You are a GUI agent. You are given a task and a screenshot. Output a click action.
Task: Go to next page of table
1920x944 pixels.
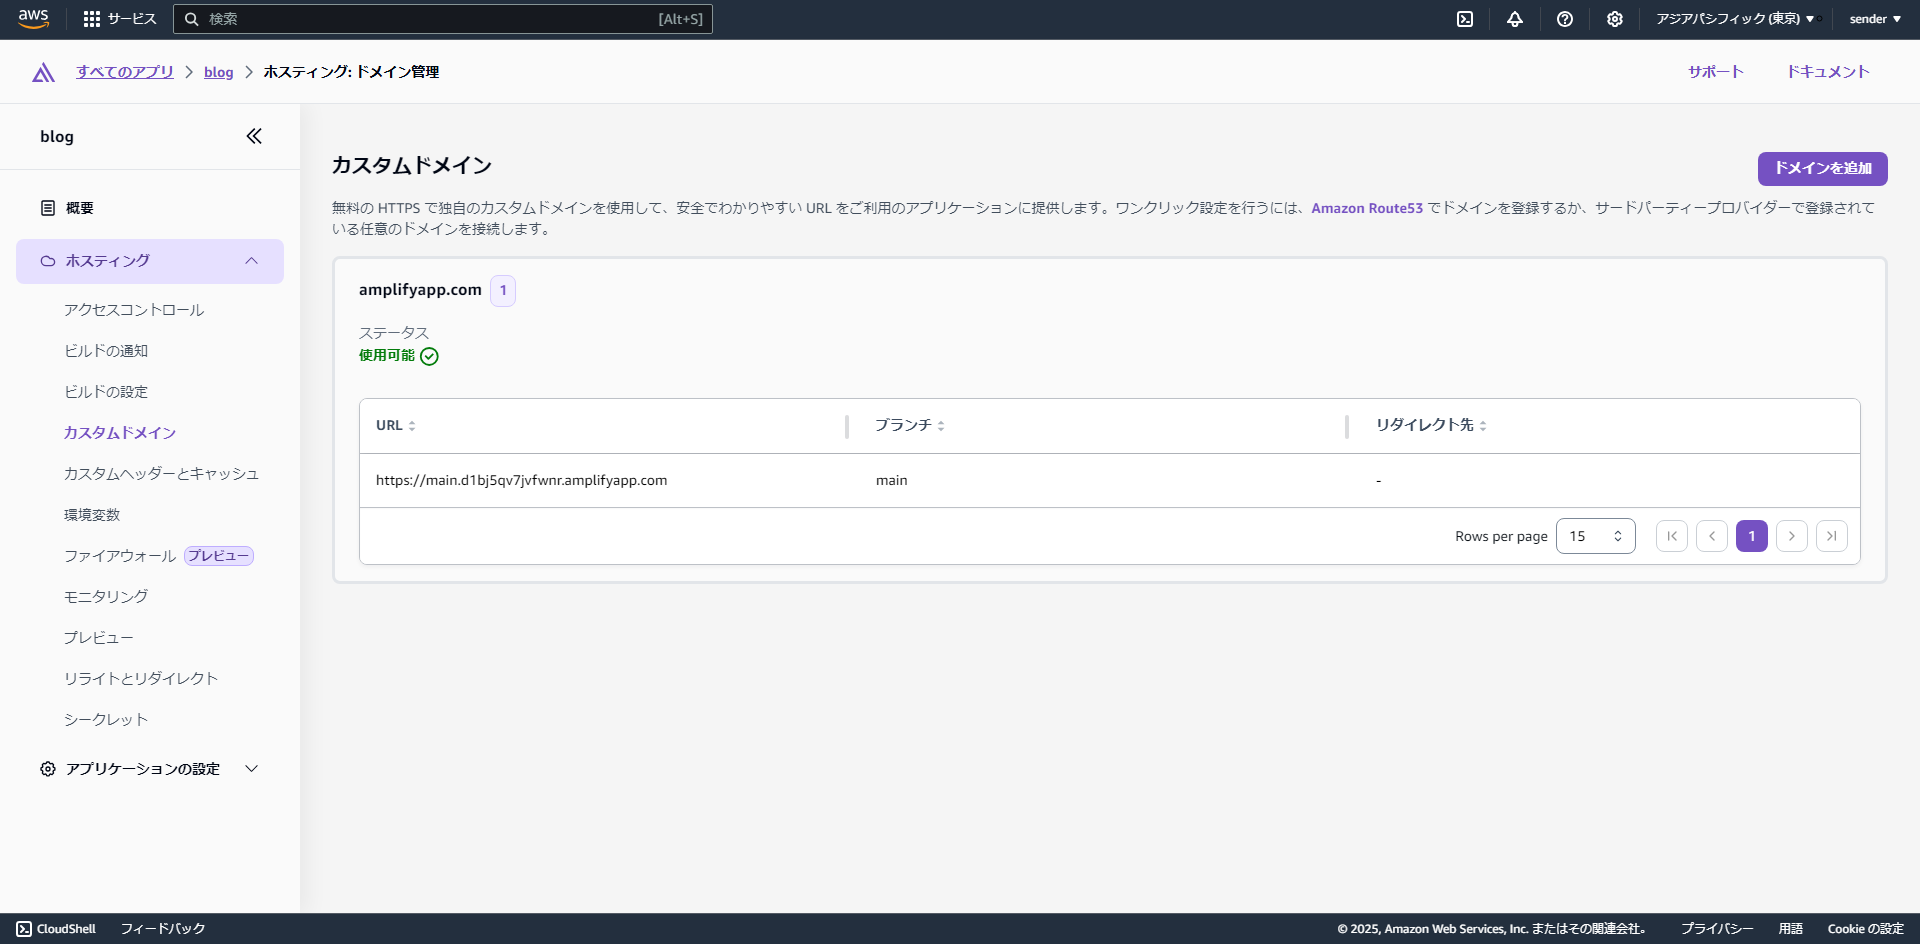1792,536
